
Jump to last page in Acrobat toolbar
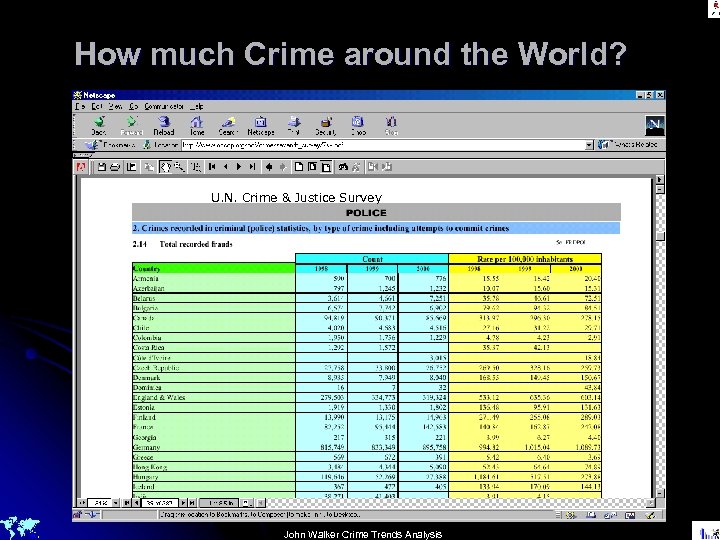252,167
